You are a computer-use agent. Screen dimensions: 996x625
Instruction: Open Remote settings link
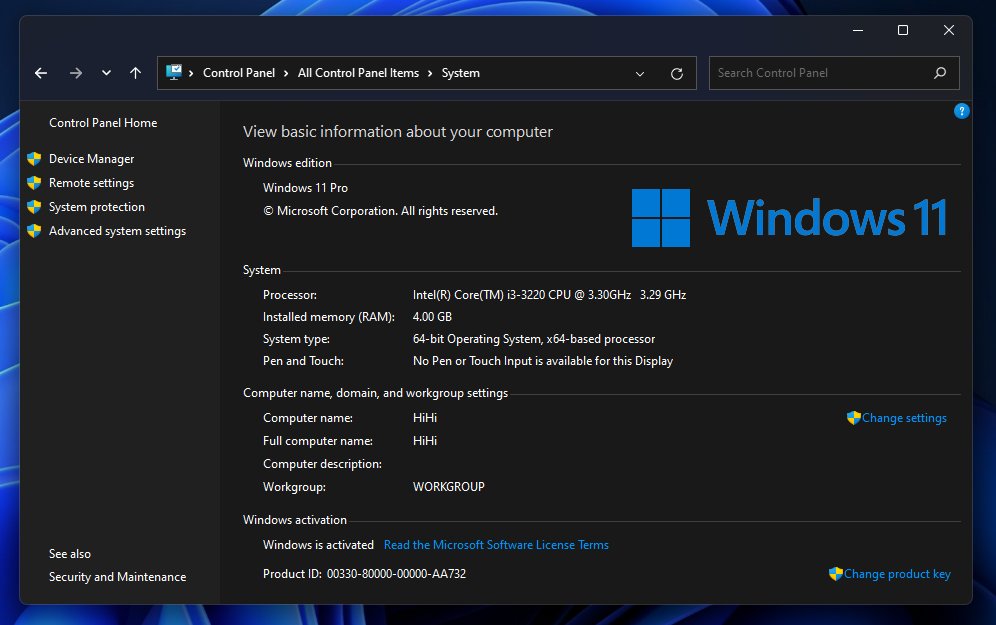click(x=91, y=183)
